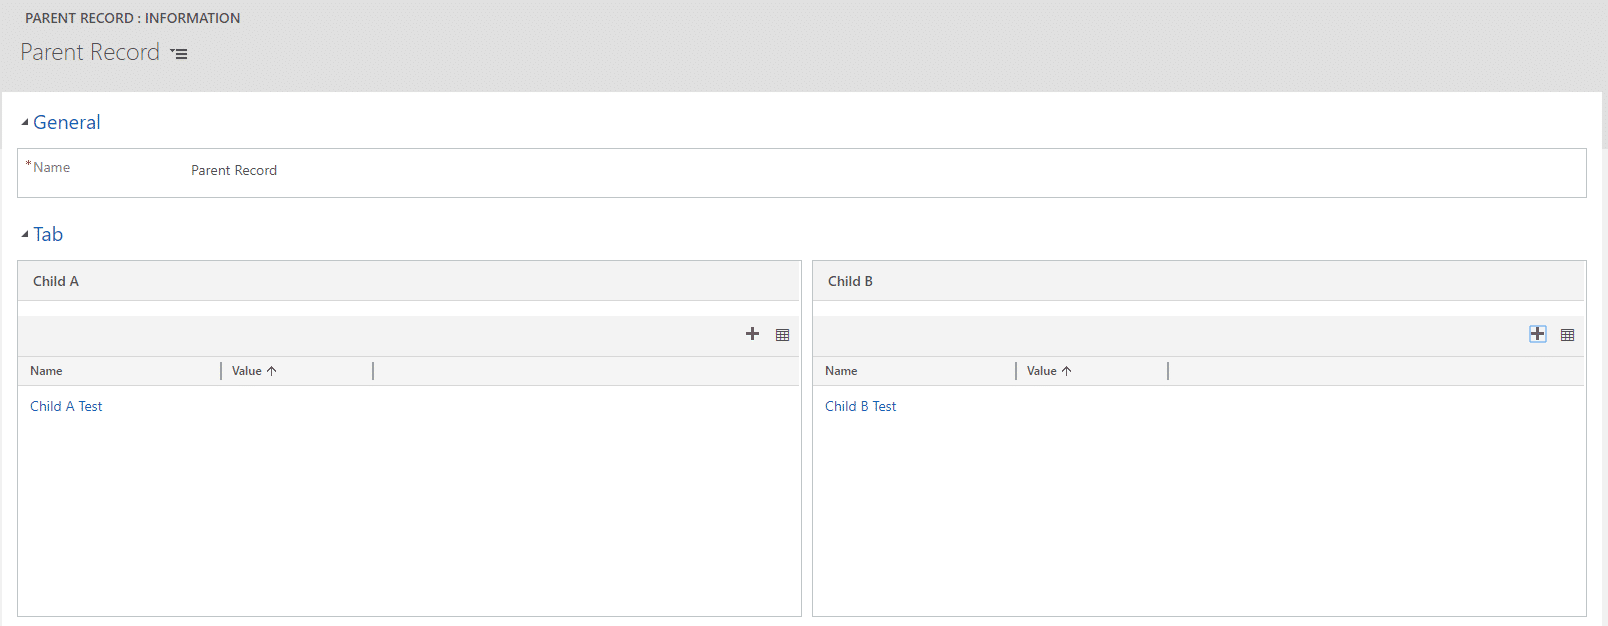Viewport: 1608px width, 626px height.
Task: Open the Parent Record title menu icon
Action: [179, 54]
